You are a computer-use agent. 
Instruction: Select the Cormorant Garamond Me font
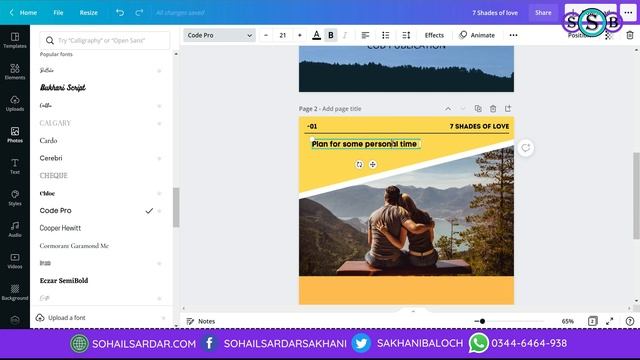(74, 246)
